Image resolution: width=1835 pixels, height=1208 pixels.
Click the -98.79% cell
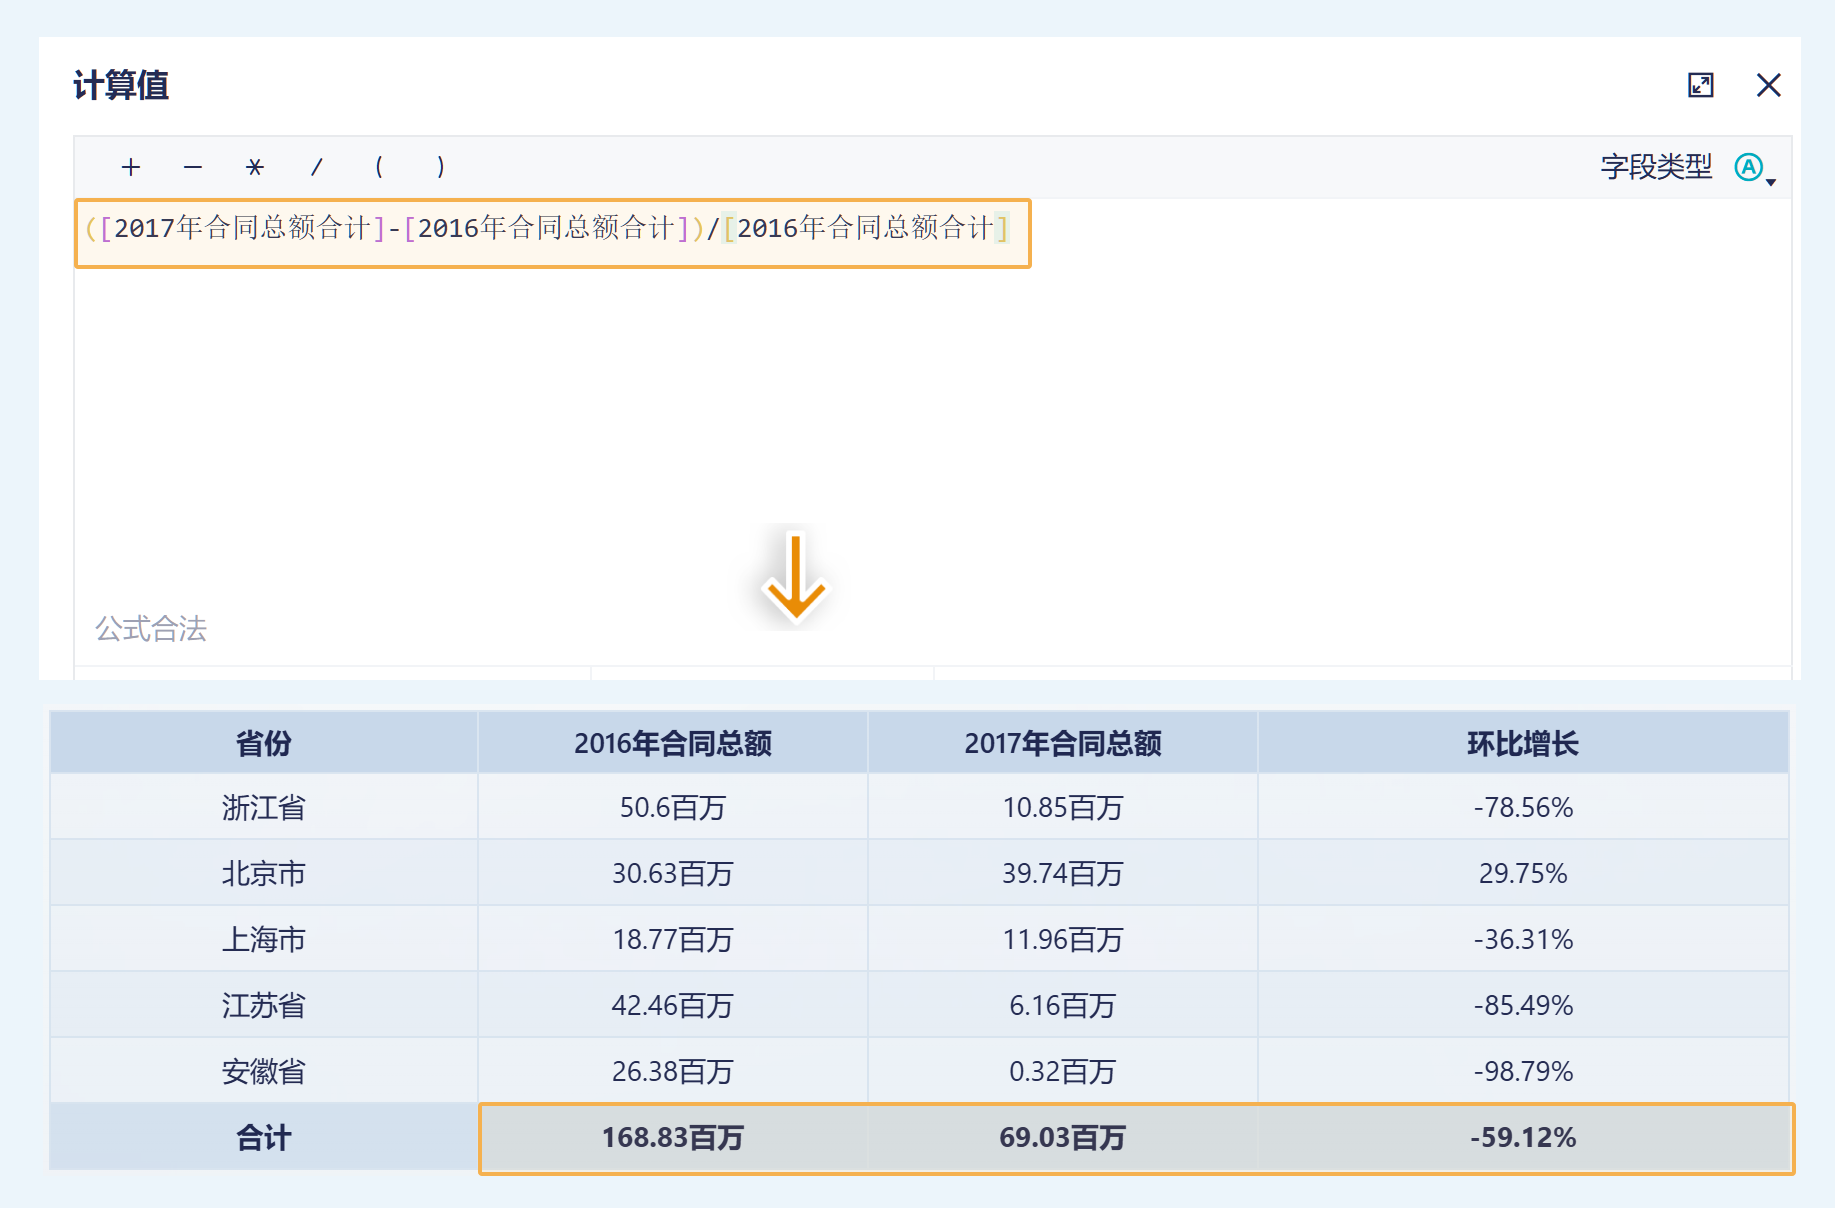pyautogui.click(x=1523, y=1071)
